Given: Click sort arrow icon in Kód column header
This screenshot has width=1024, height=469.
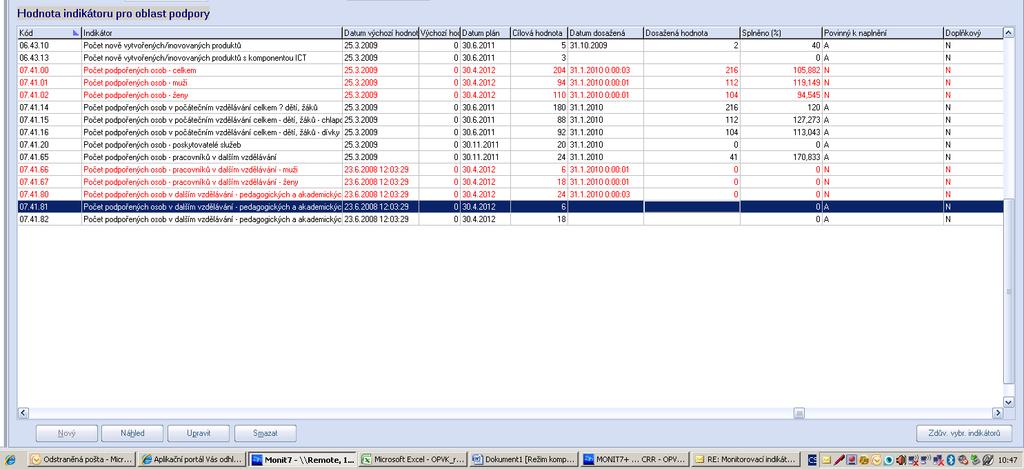Looking at the screenshot, I should [x=76, y=31].
